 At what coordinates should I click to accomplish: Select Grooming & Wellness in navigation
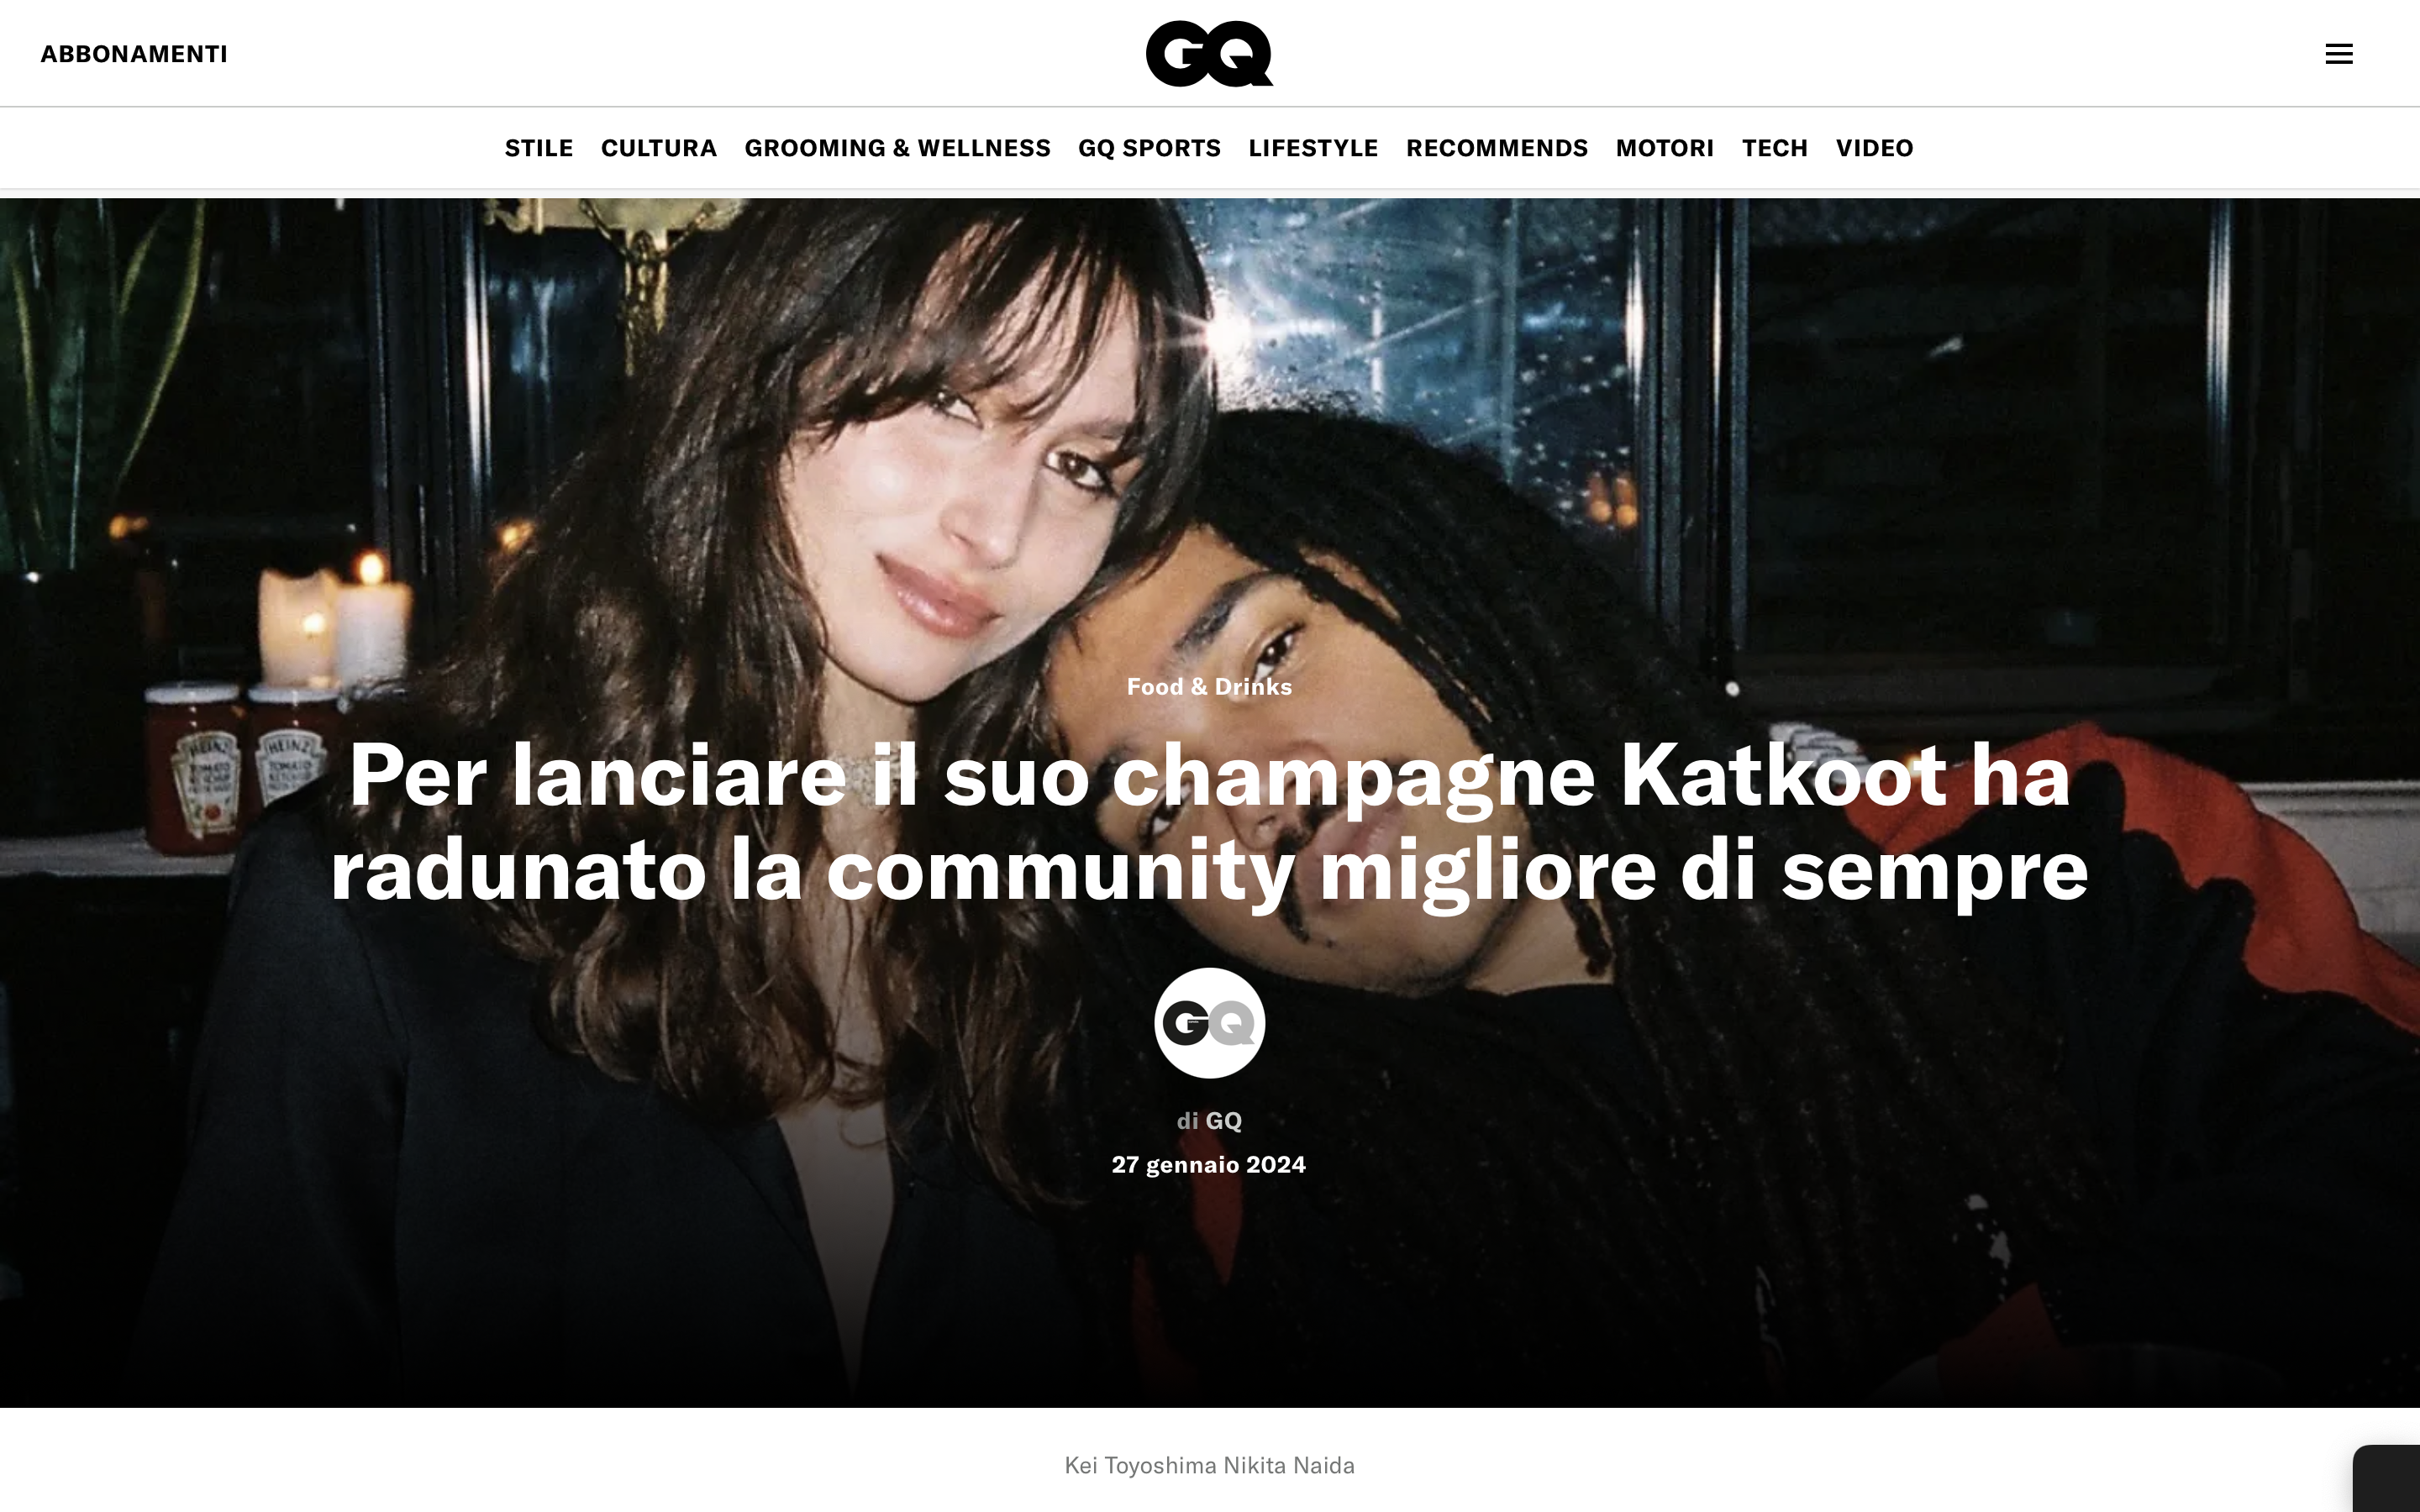pos(897,148)
